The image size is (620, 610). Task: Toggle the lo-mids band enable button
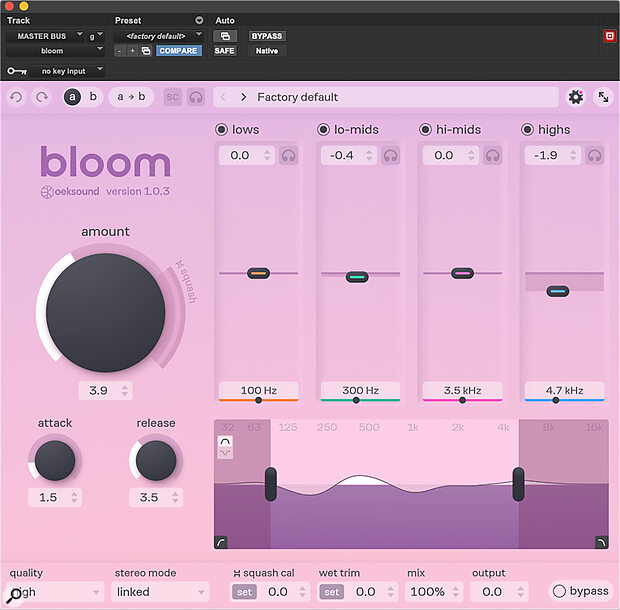tap(323, 129)
